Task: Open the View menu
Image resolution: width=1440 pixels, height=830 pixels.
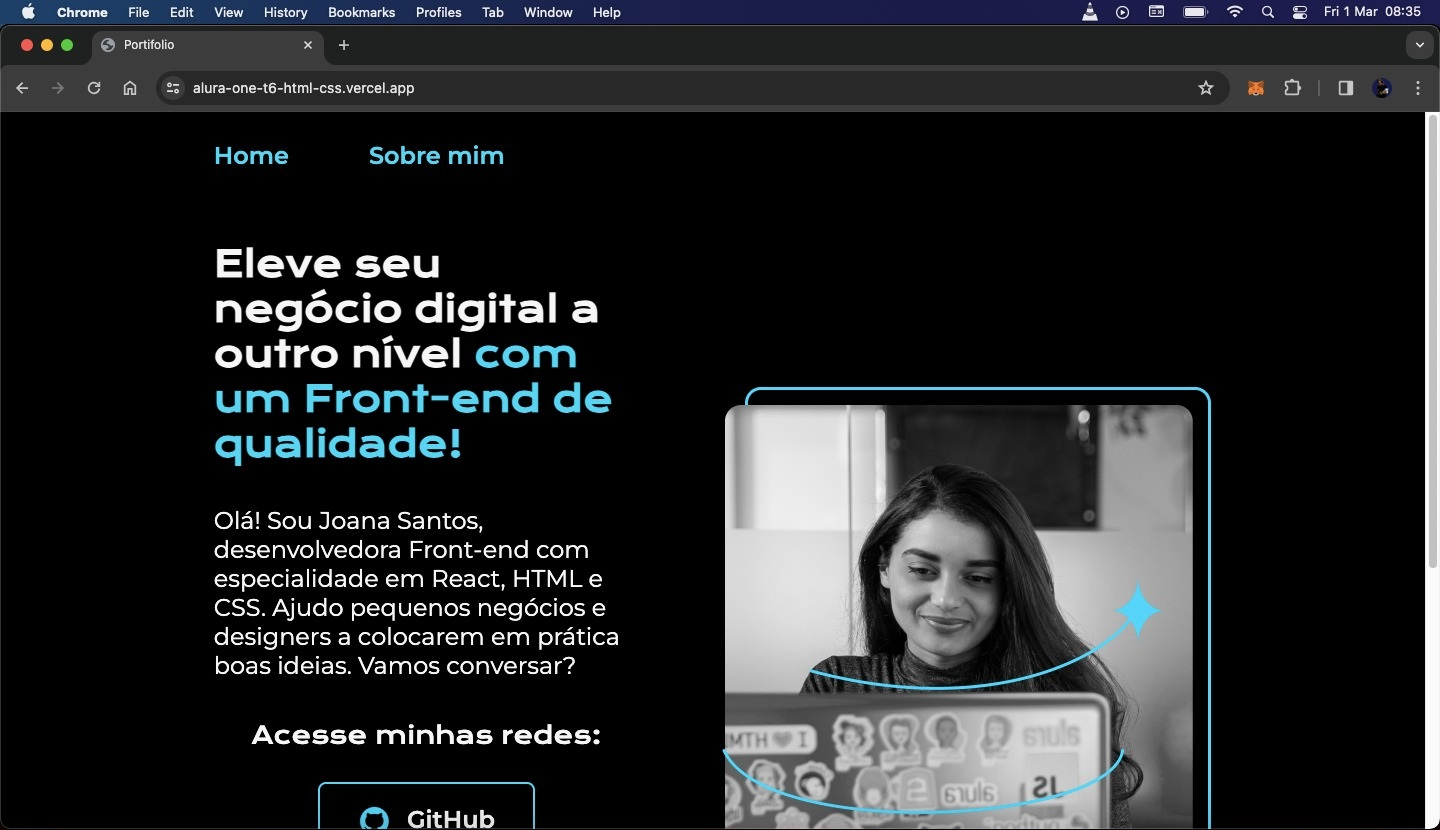Action: coord(229,12)
